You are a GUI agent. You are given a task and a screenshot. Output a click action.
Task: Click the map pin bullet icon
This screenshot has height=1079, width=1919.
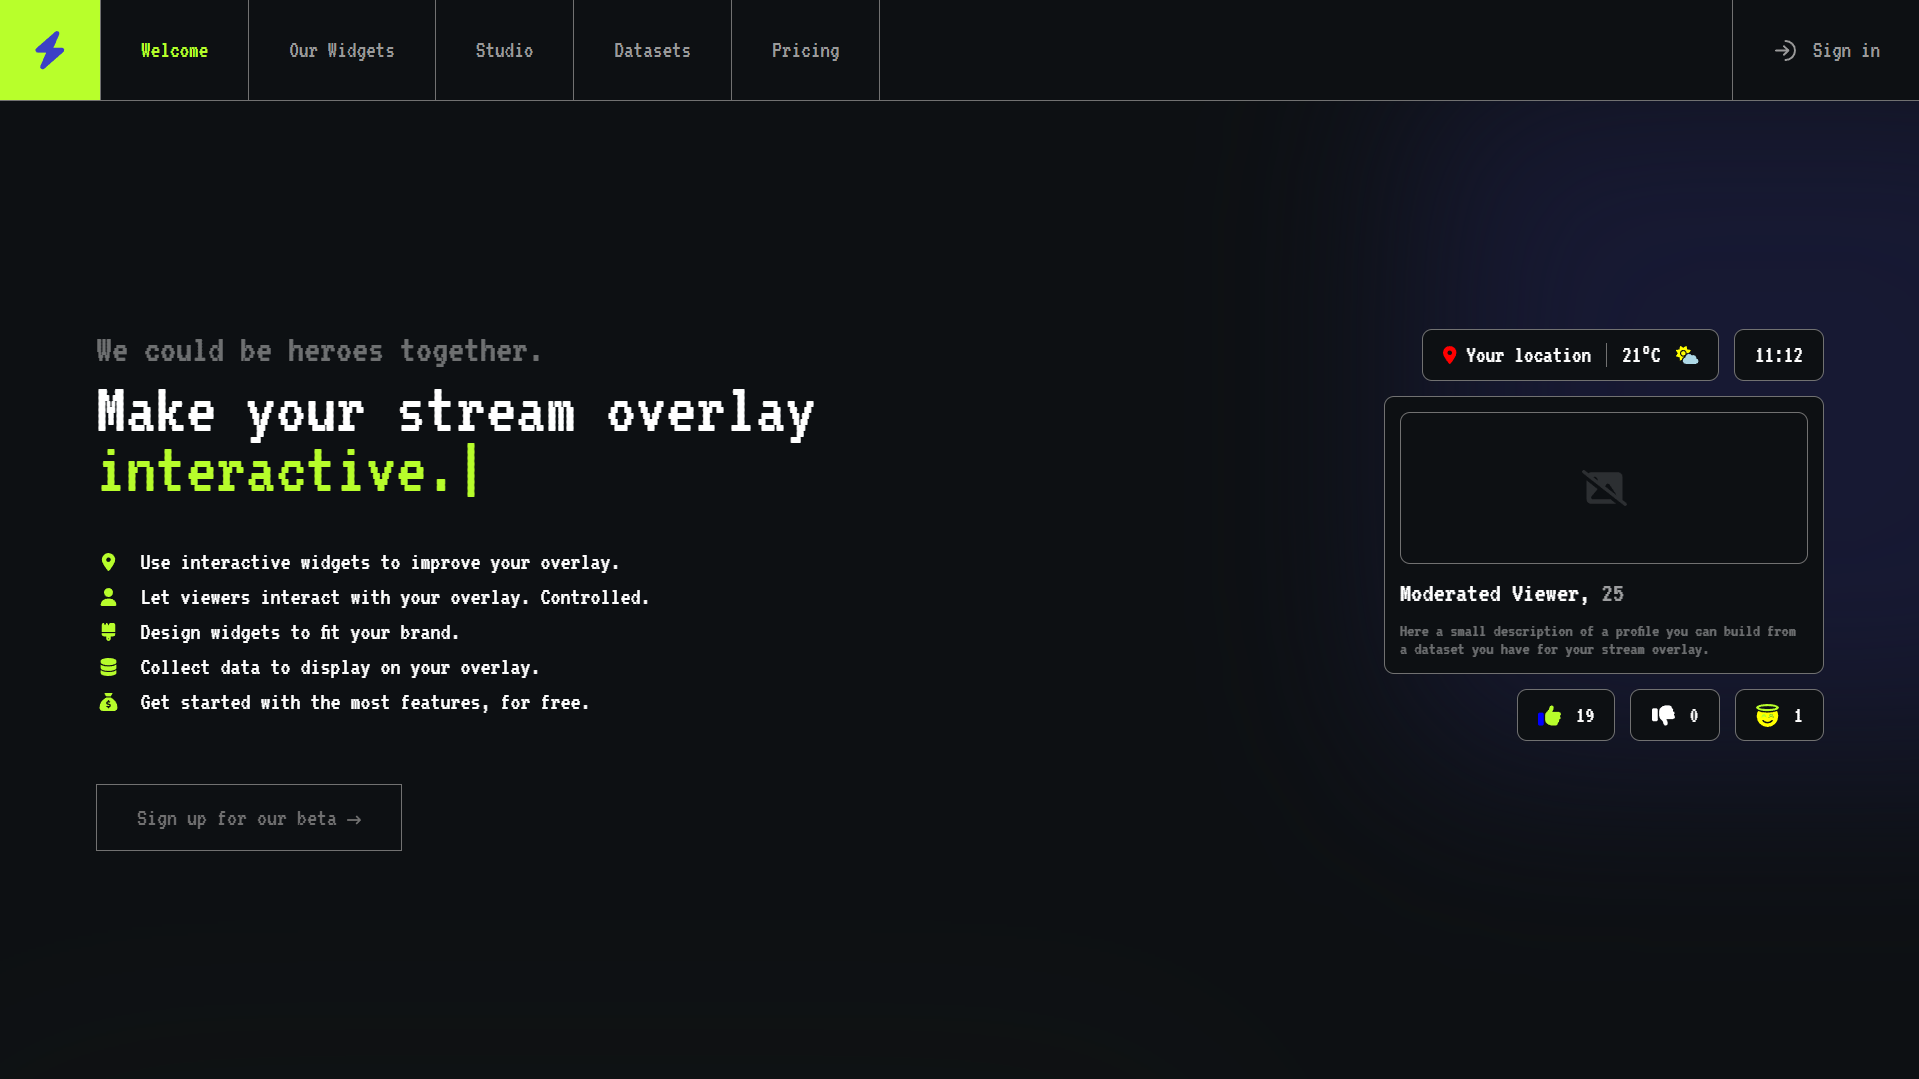(108, 562)
